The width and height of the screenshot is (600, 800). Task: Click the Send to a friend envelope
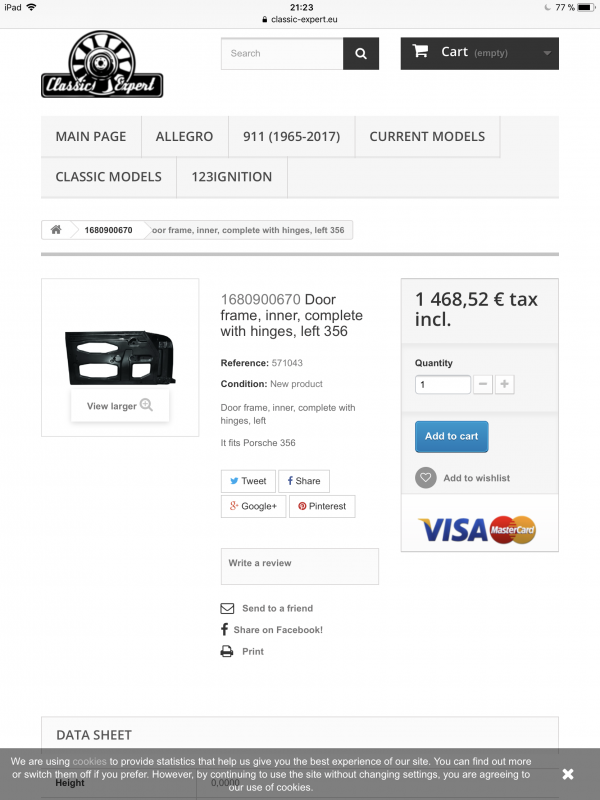(227, 608)
